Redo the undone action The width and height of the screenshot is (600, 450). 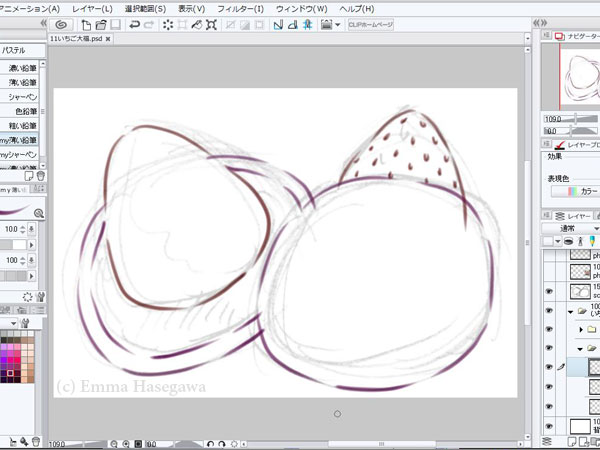149,25
